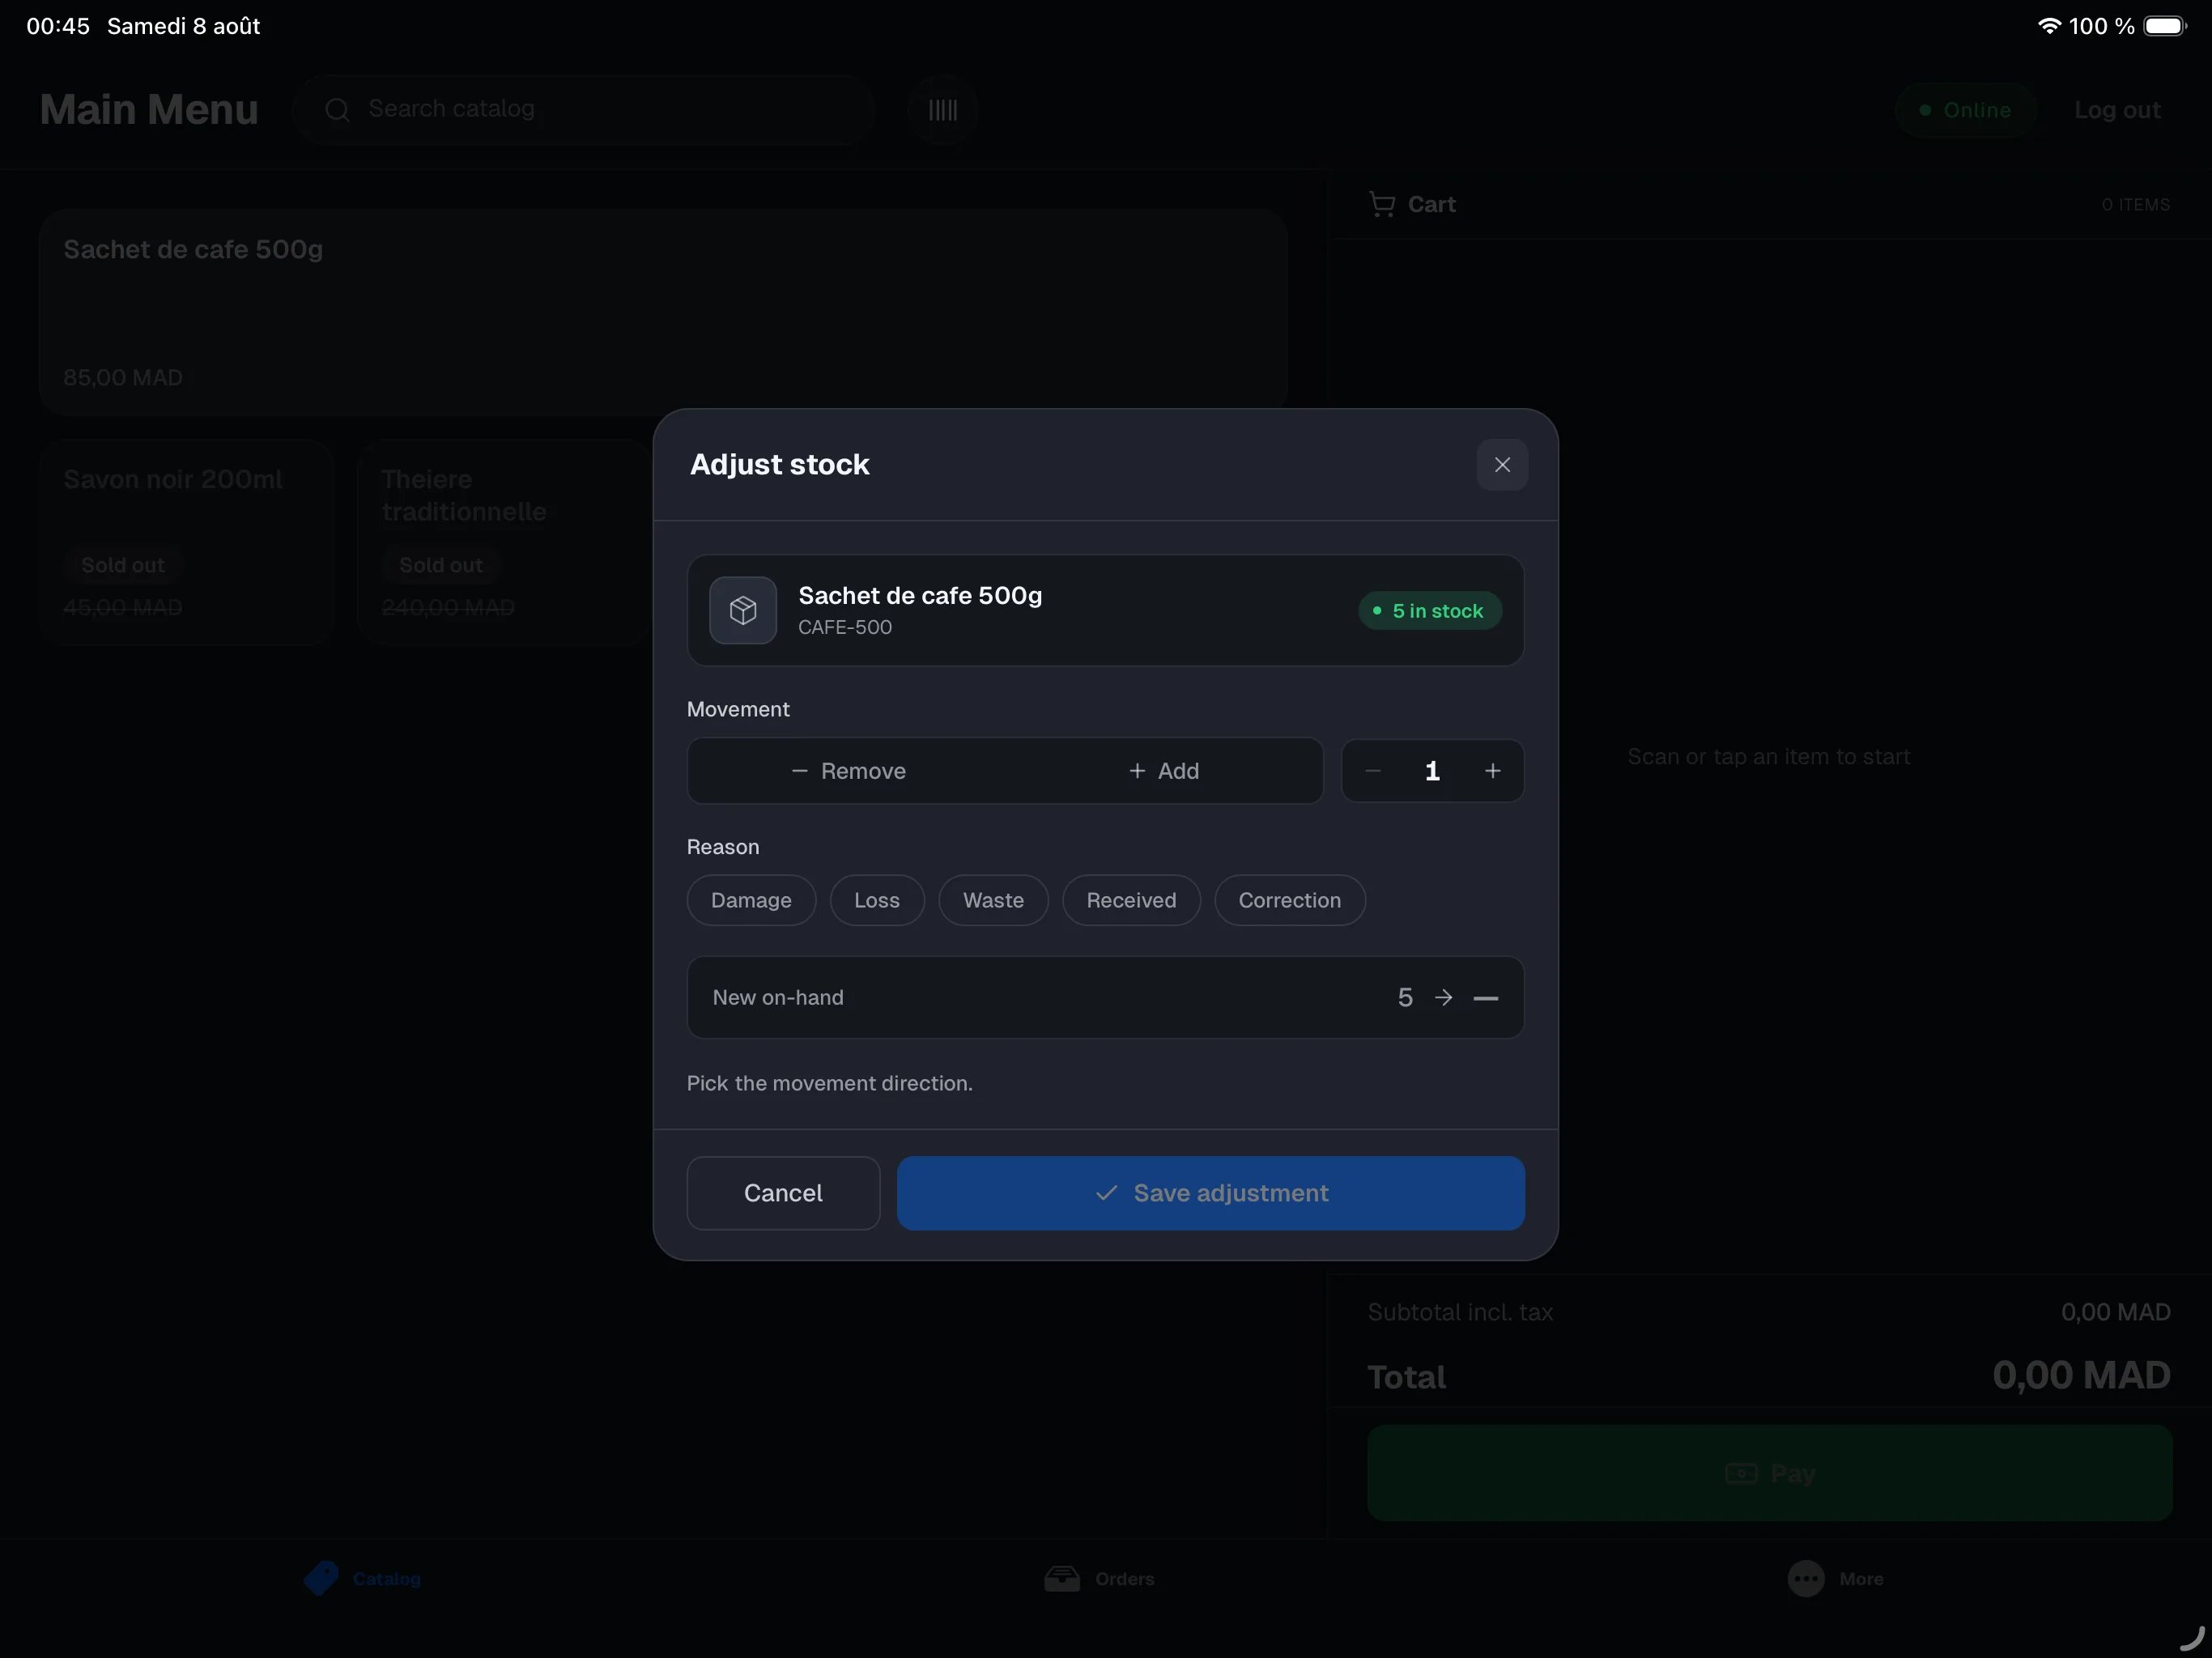Close the Adjust stock dialog
Image resolution: width=2212 pixels, height=1658 pixels.
coord(1501,465)
